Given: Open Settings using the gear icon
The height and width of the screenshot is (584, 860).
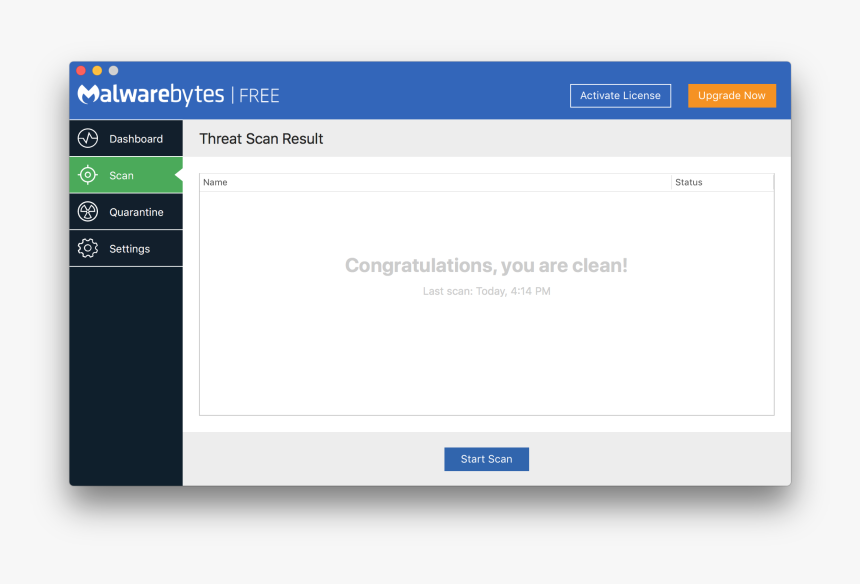Looking at the screenshot, I should (x=87, y=247).
